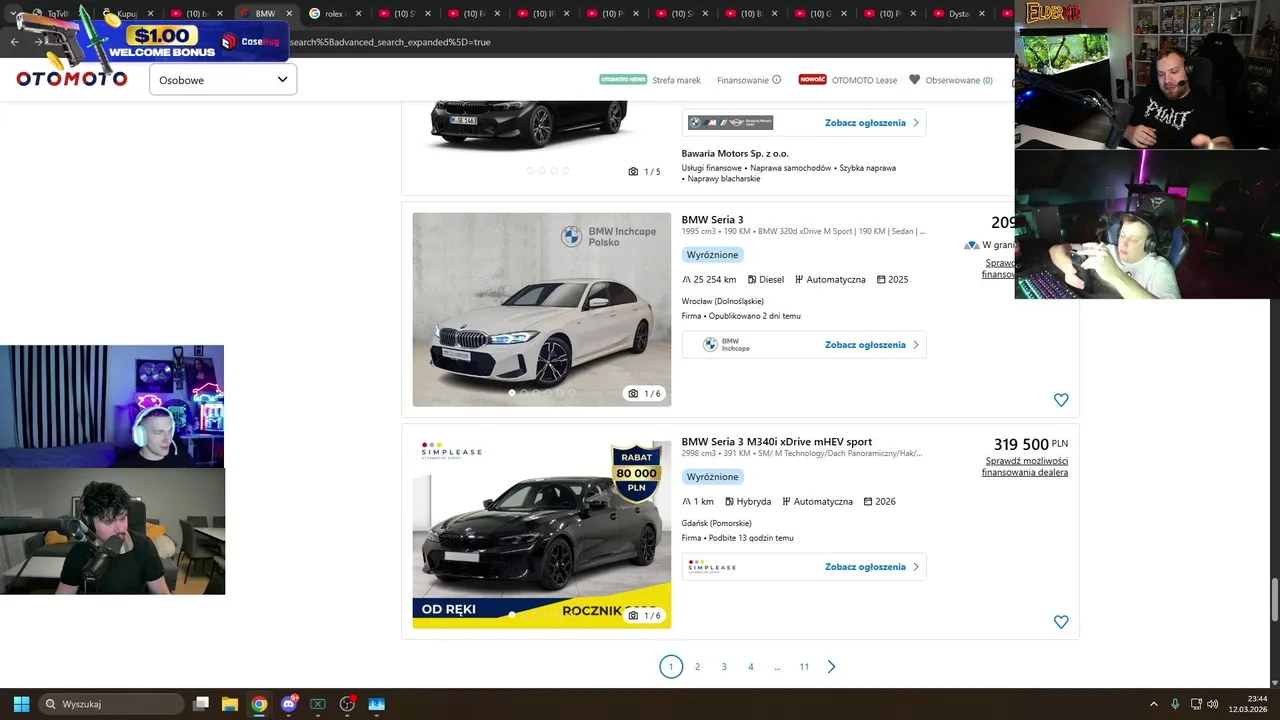Click the Chrome icon in the taskbar

click(259, 704)
